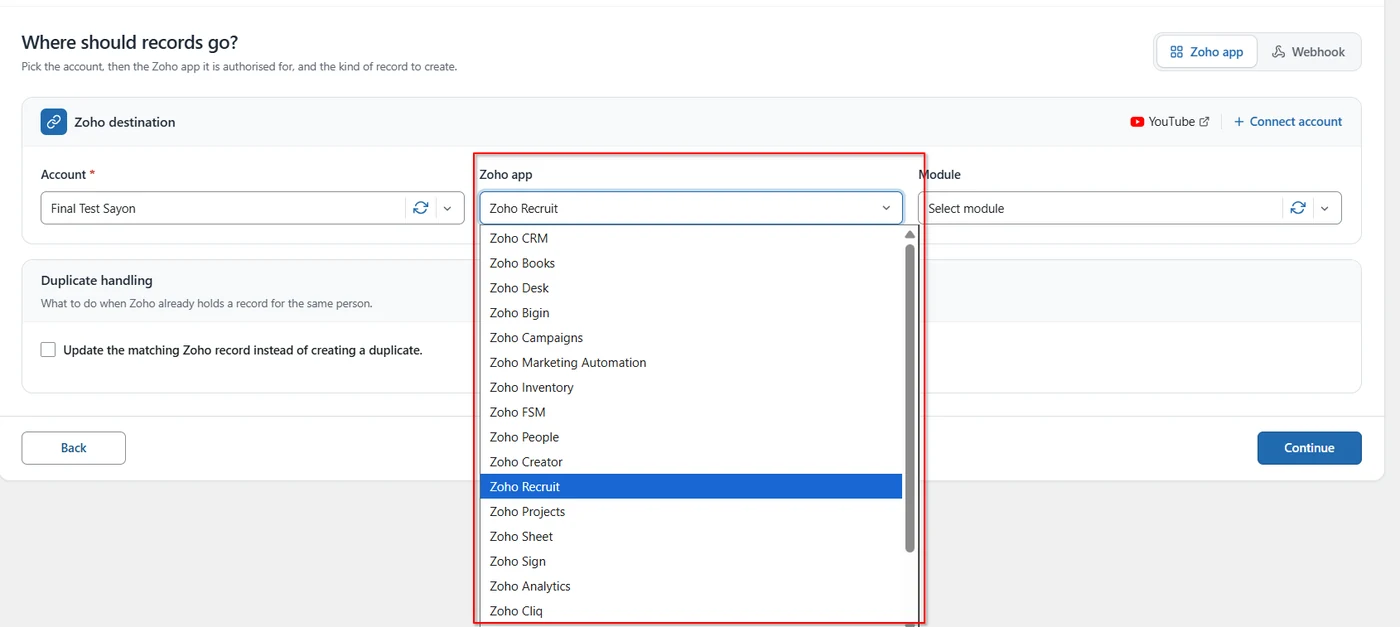Click the scrollbar up arrow
The width and height of the screenshot is (1400, 627).
pos(910,235)
